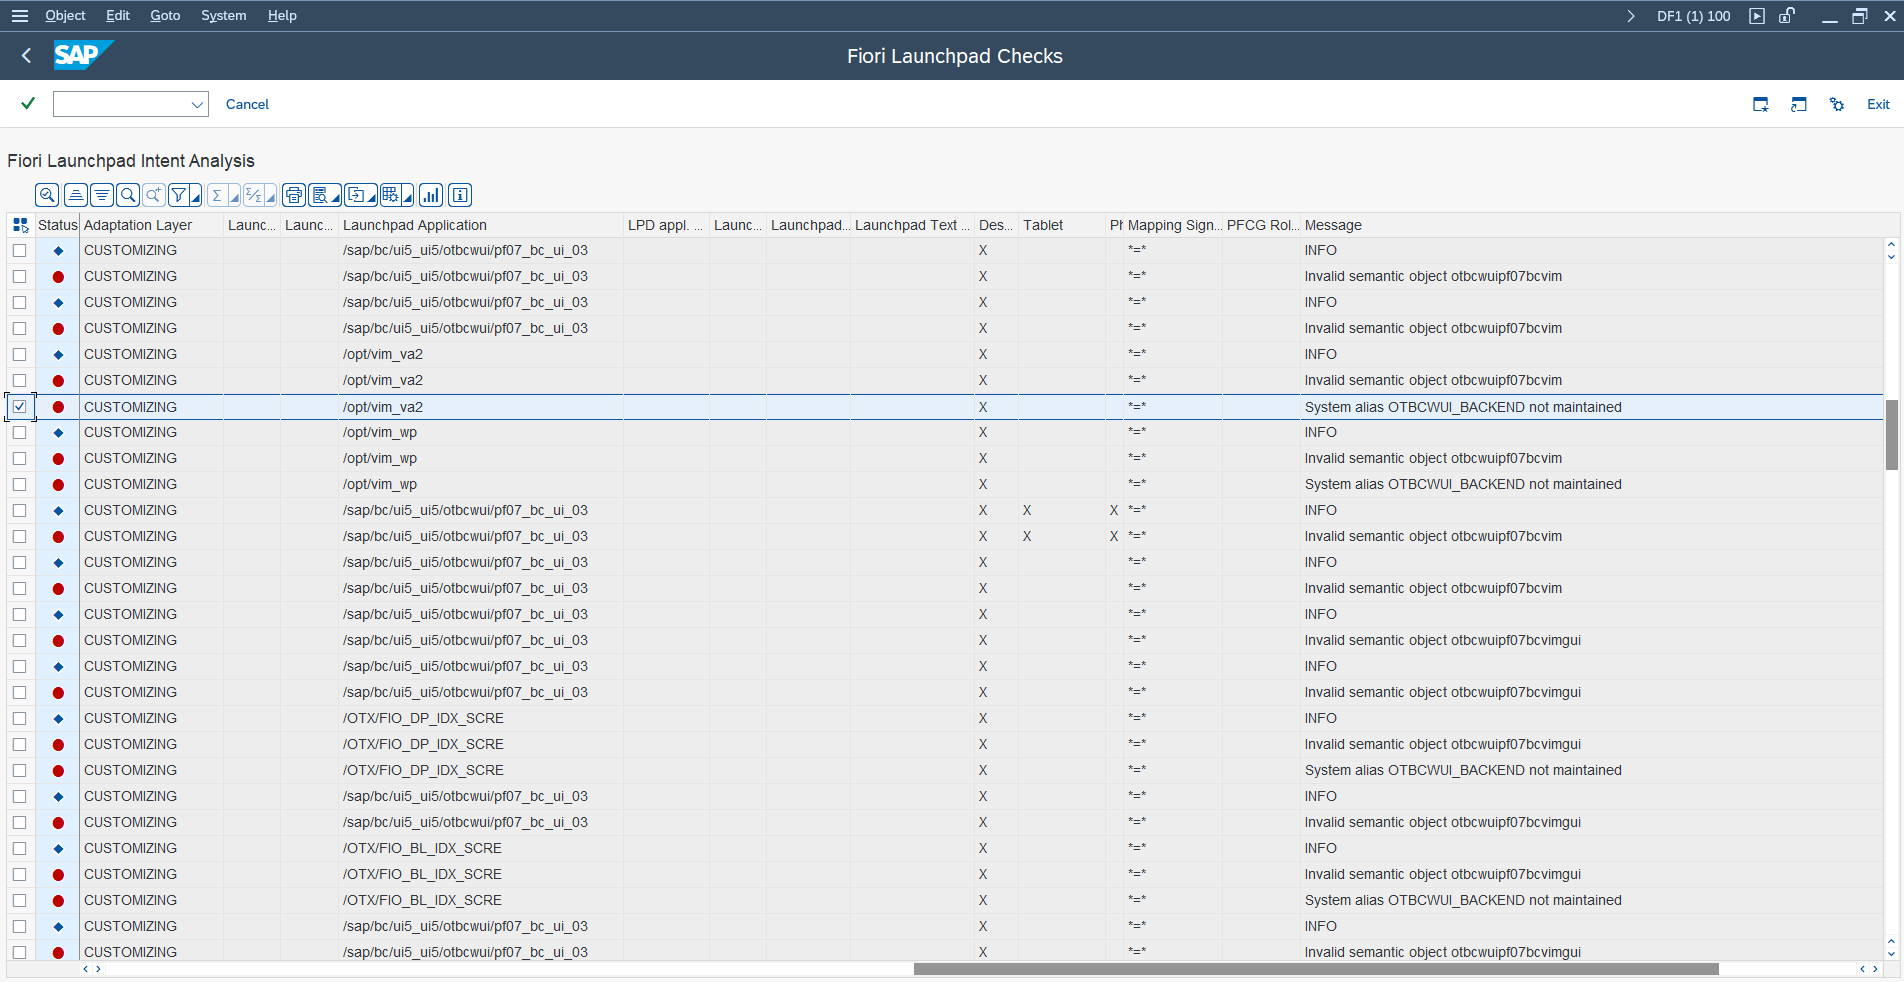Open the Find search icon in the toolbar
1904x982 pixels.
[x=128, y=195]
